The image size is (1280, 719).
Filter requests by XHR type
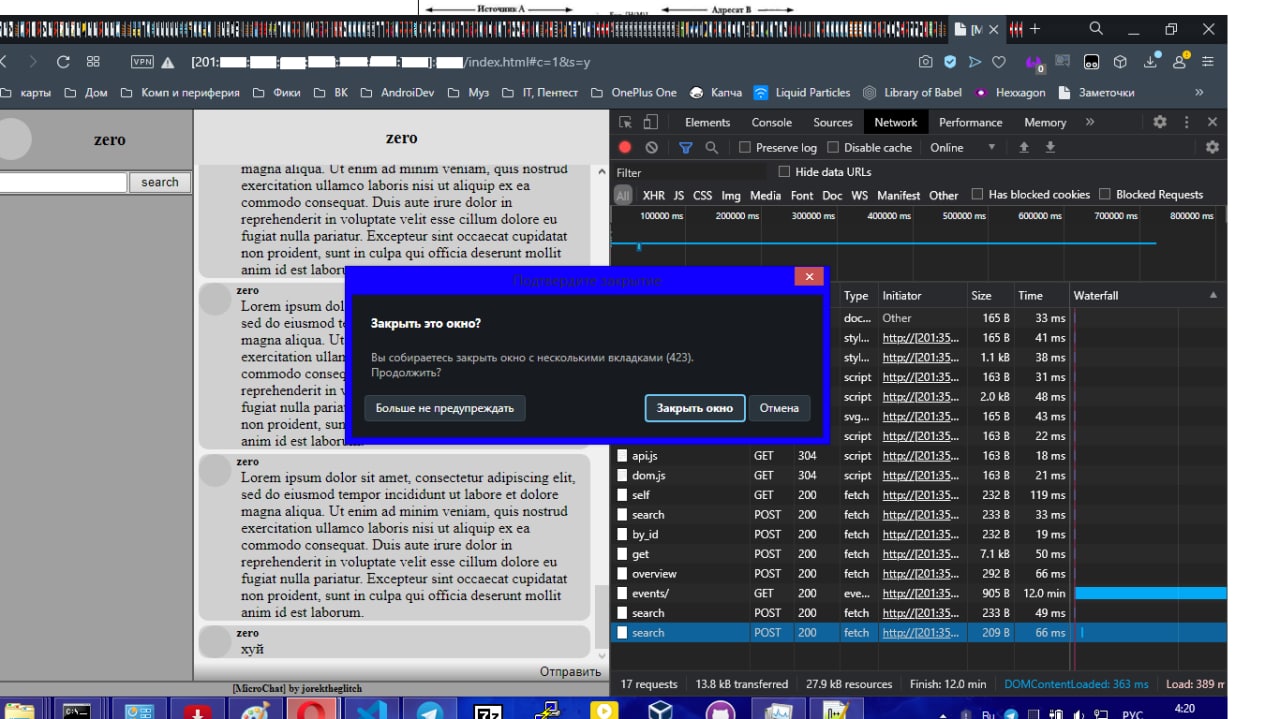[x=653, y=195]
